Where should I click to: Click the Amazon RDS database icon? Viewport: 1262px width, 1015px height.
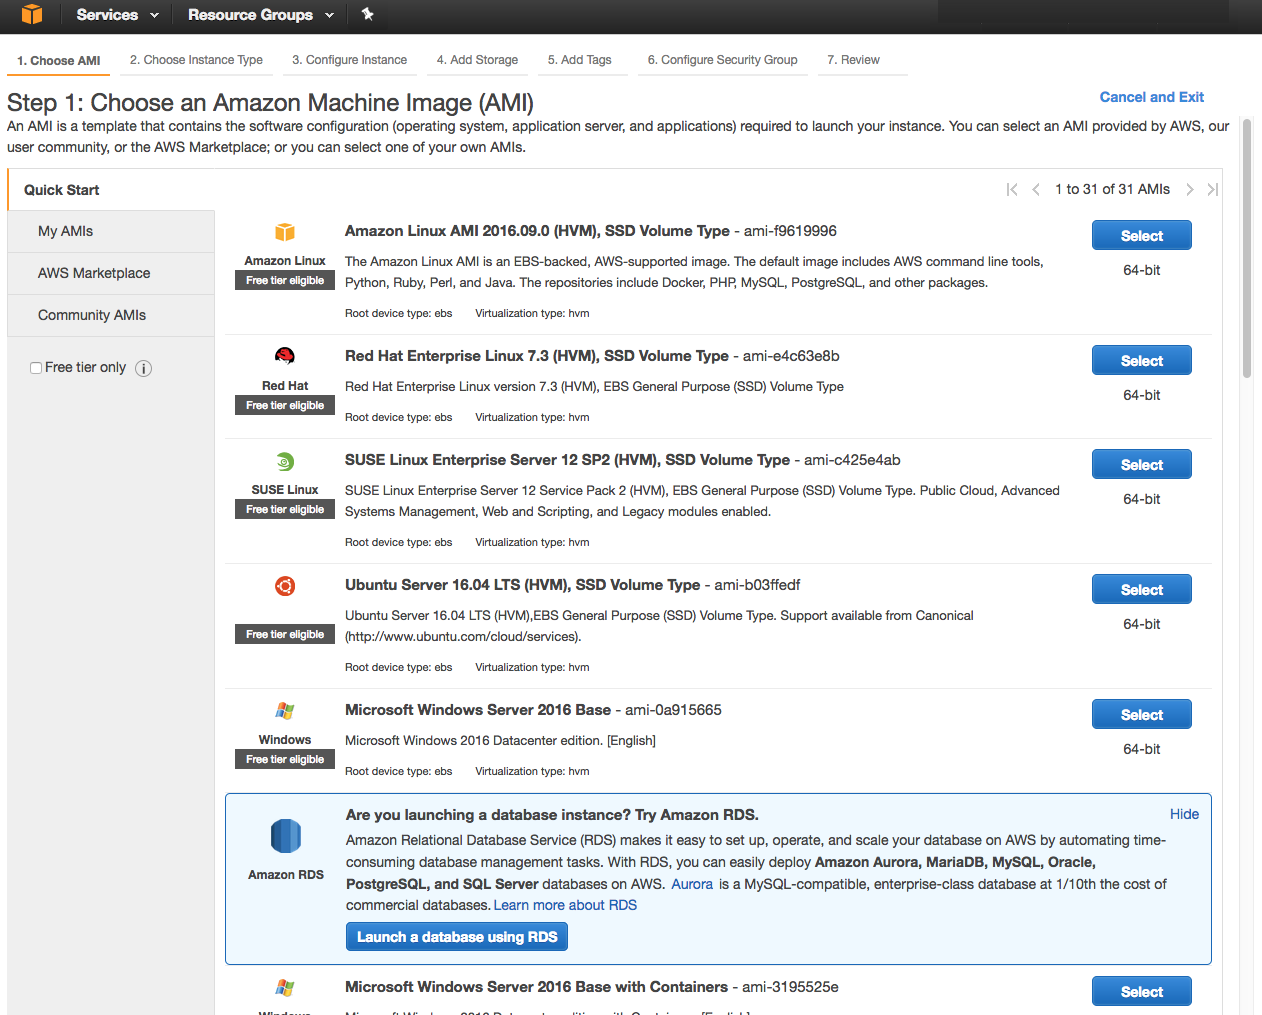coord(286,836)
